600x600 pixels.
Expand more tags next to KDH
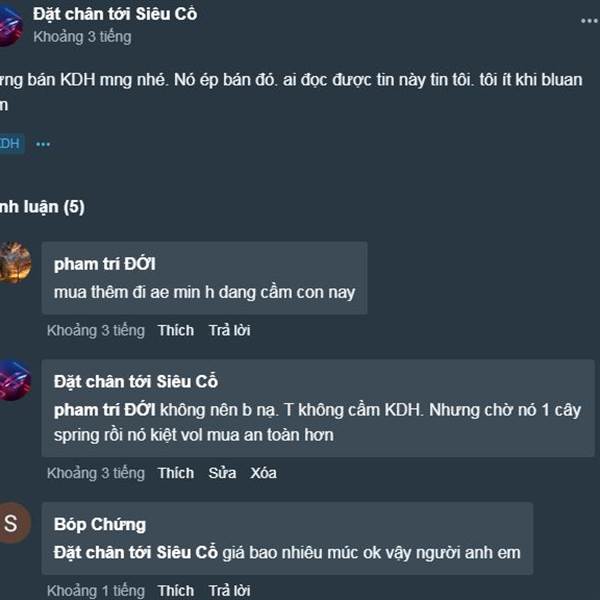tap(43, 144)
